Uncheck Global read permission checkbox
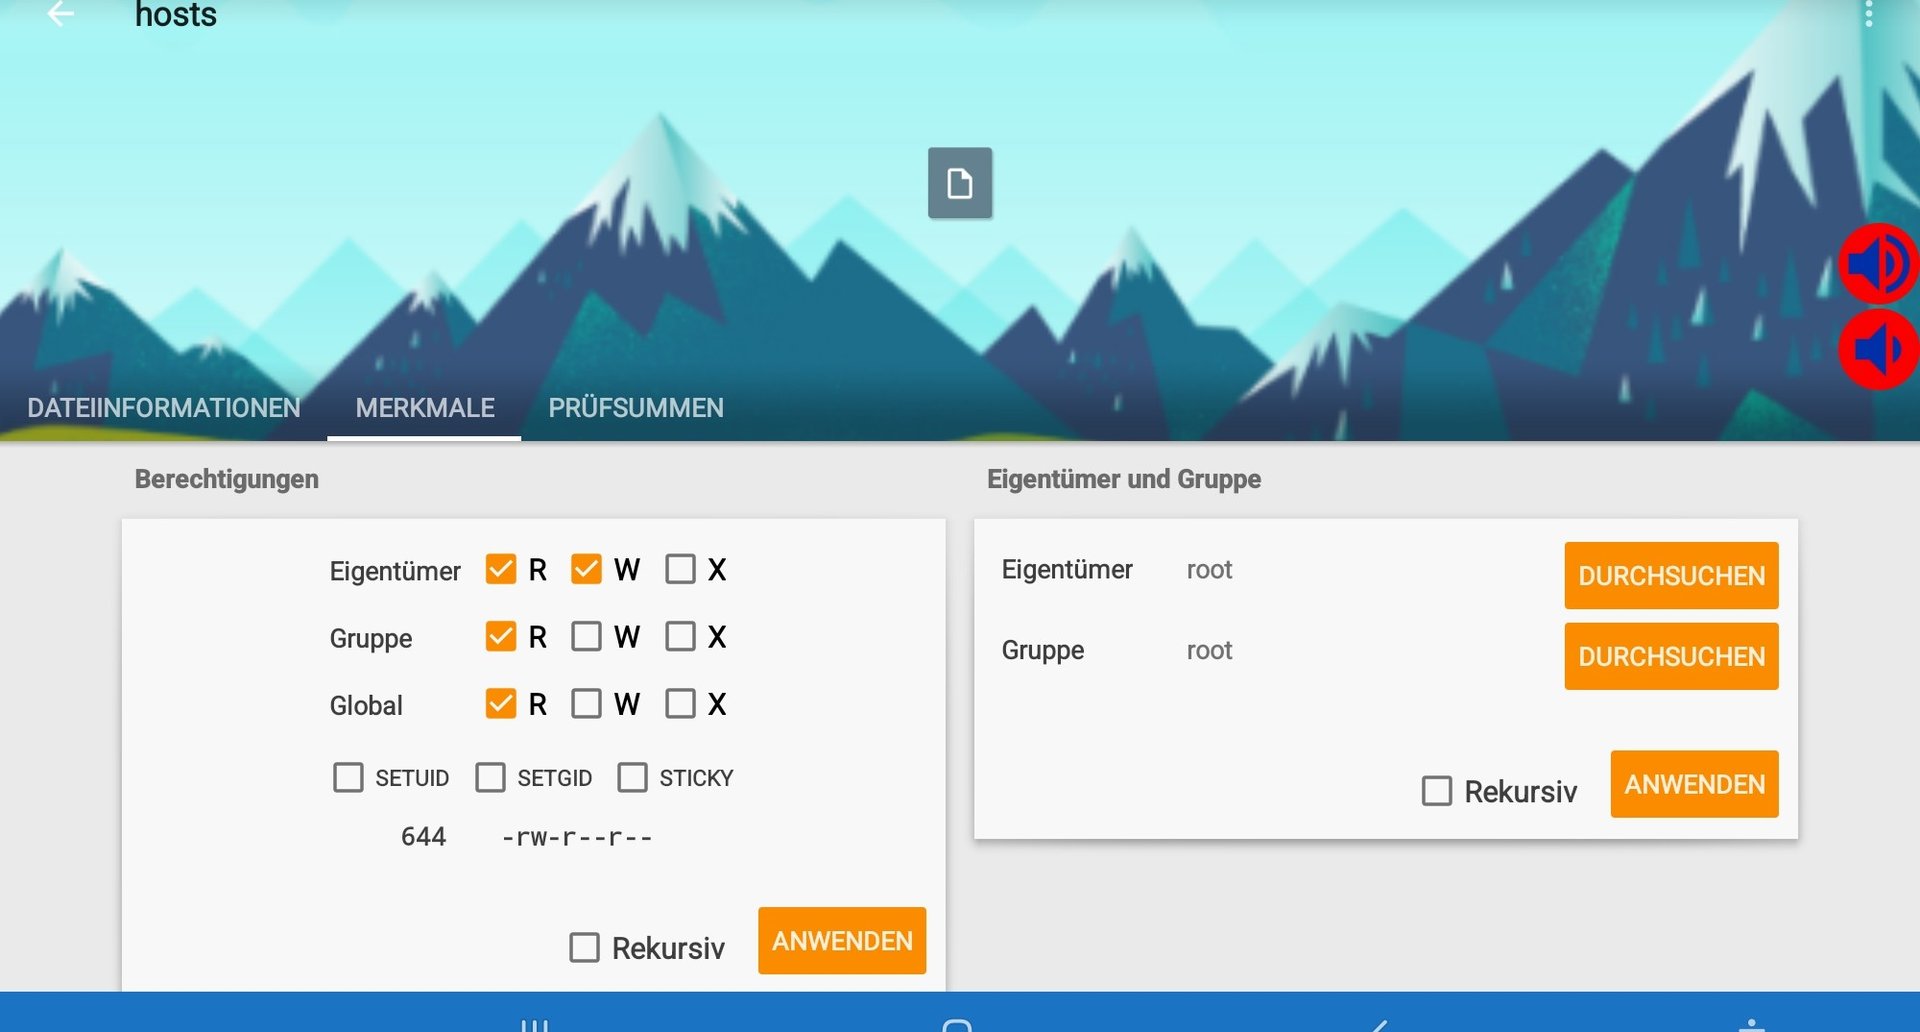This screenshot has width=1920, height=1032. coord(501,704)
